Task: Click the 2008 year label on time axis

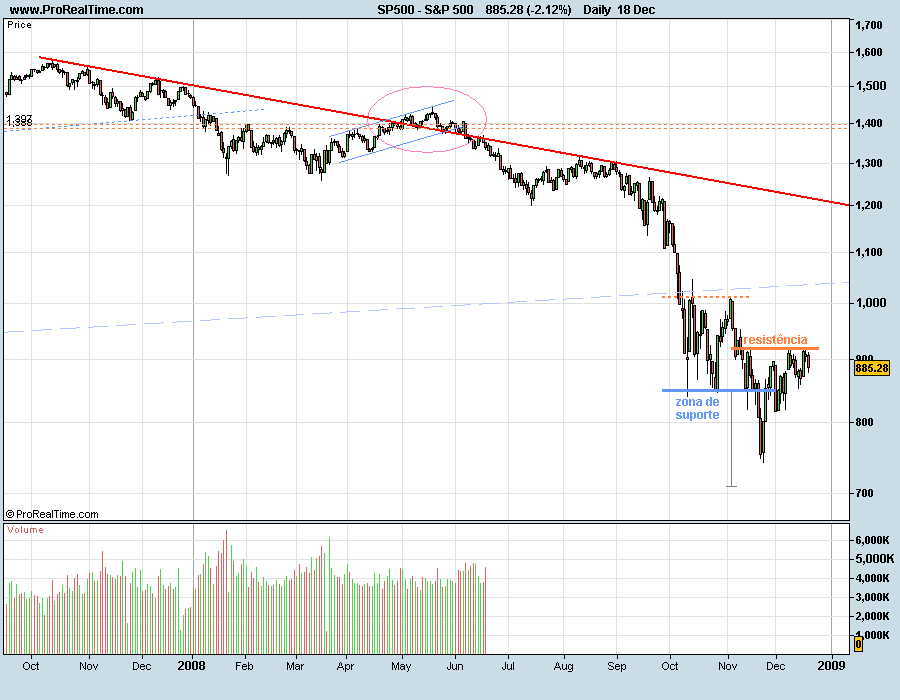Action: [191, 666]
